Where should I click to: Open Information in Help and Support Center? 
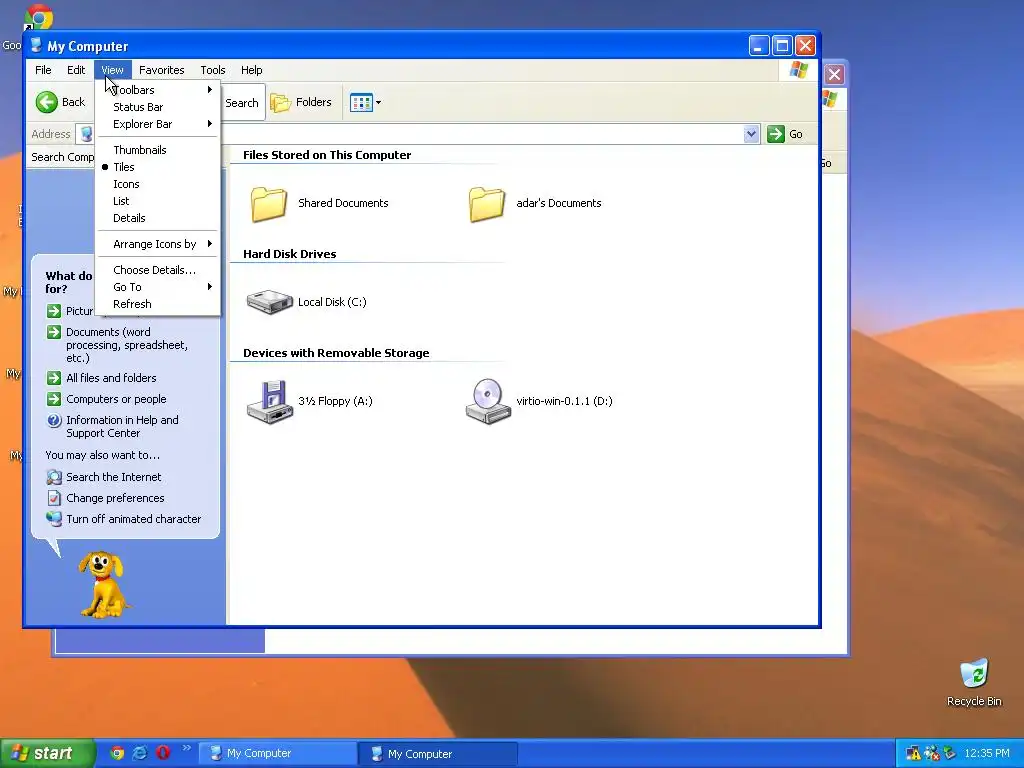[122, 426]
